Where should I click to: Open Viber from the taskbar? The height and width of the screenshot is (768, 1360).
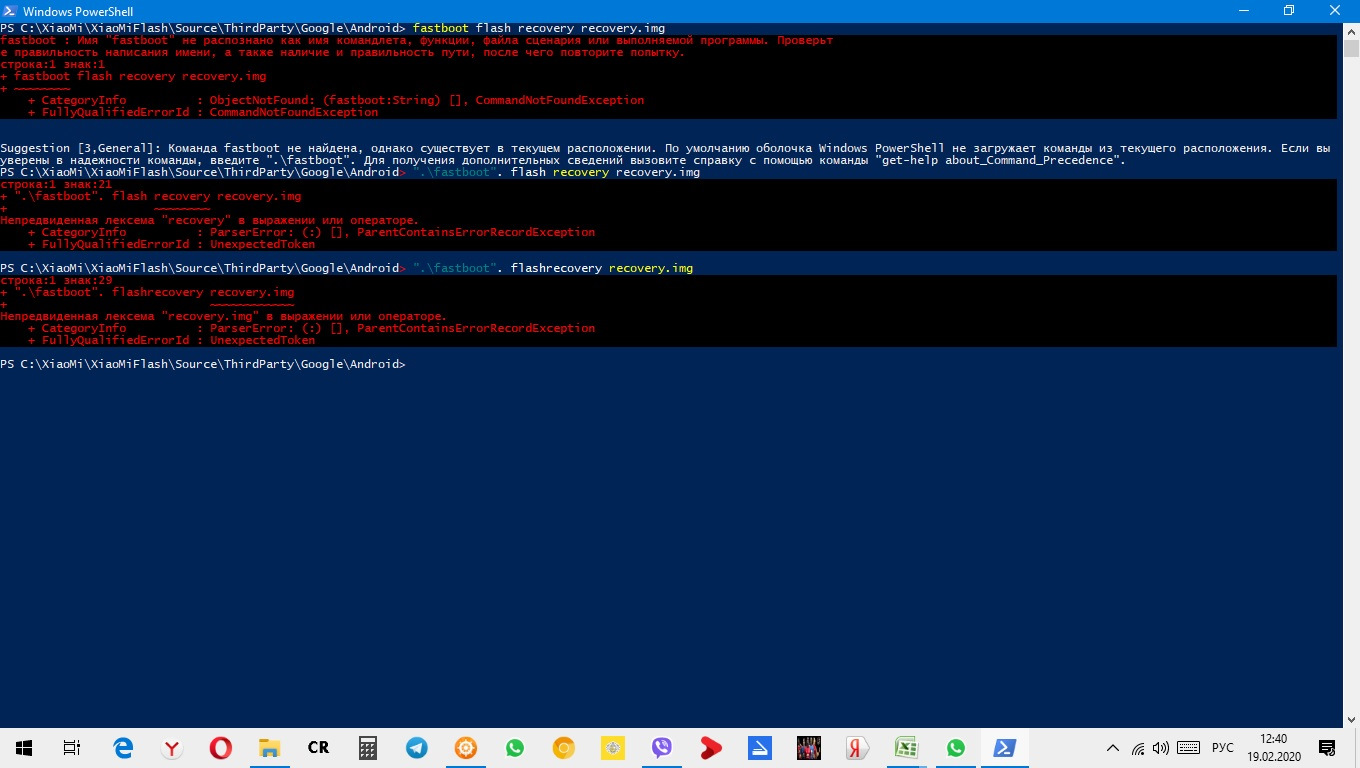click(662, 747)
